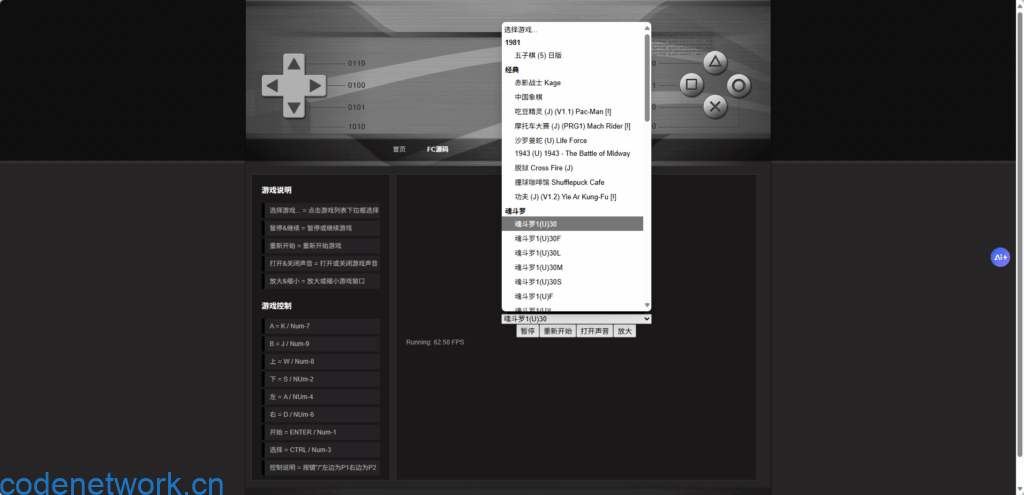Select 赤影战士 Kage from list
Viewport: 1024px width, 495px height.
pos(573,83)
